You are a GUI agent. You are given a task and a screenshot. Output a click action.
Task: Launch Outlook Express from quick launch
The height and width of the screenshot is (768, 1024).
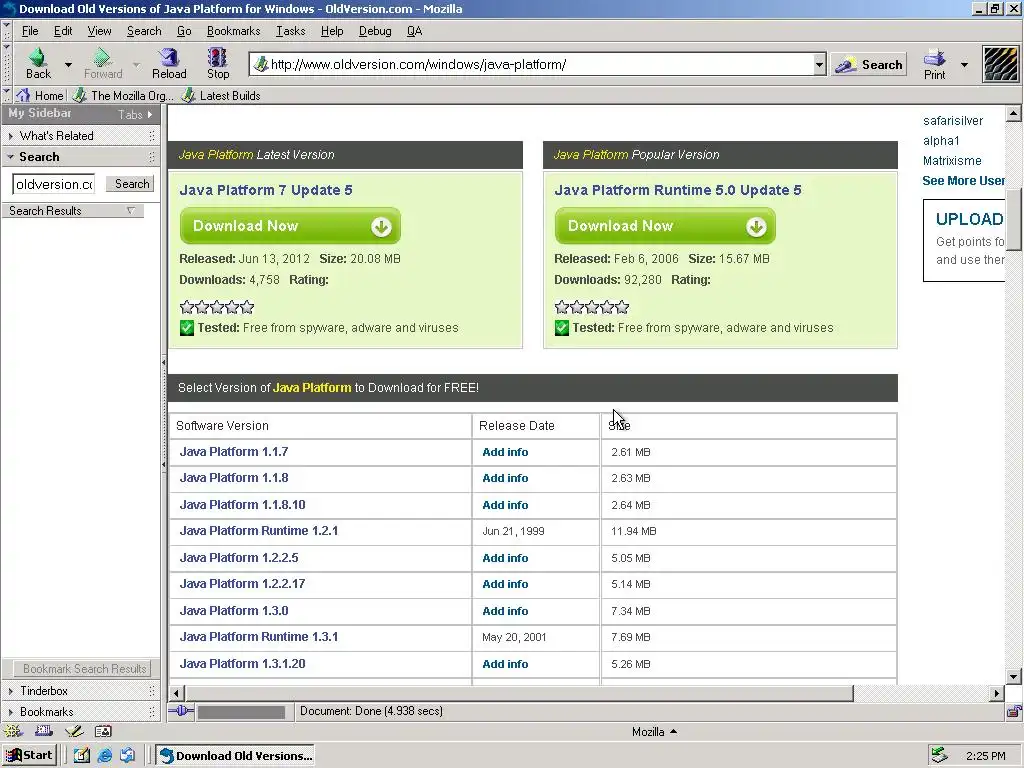coord(127,756)
